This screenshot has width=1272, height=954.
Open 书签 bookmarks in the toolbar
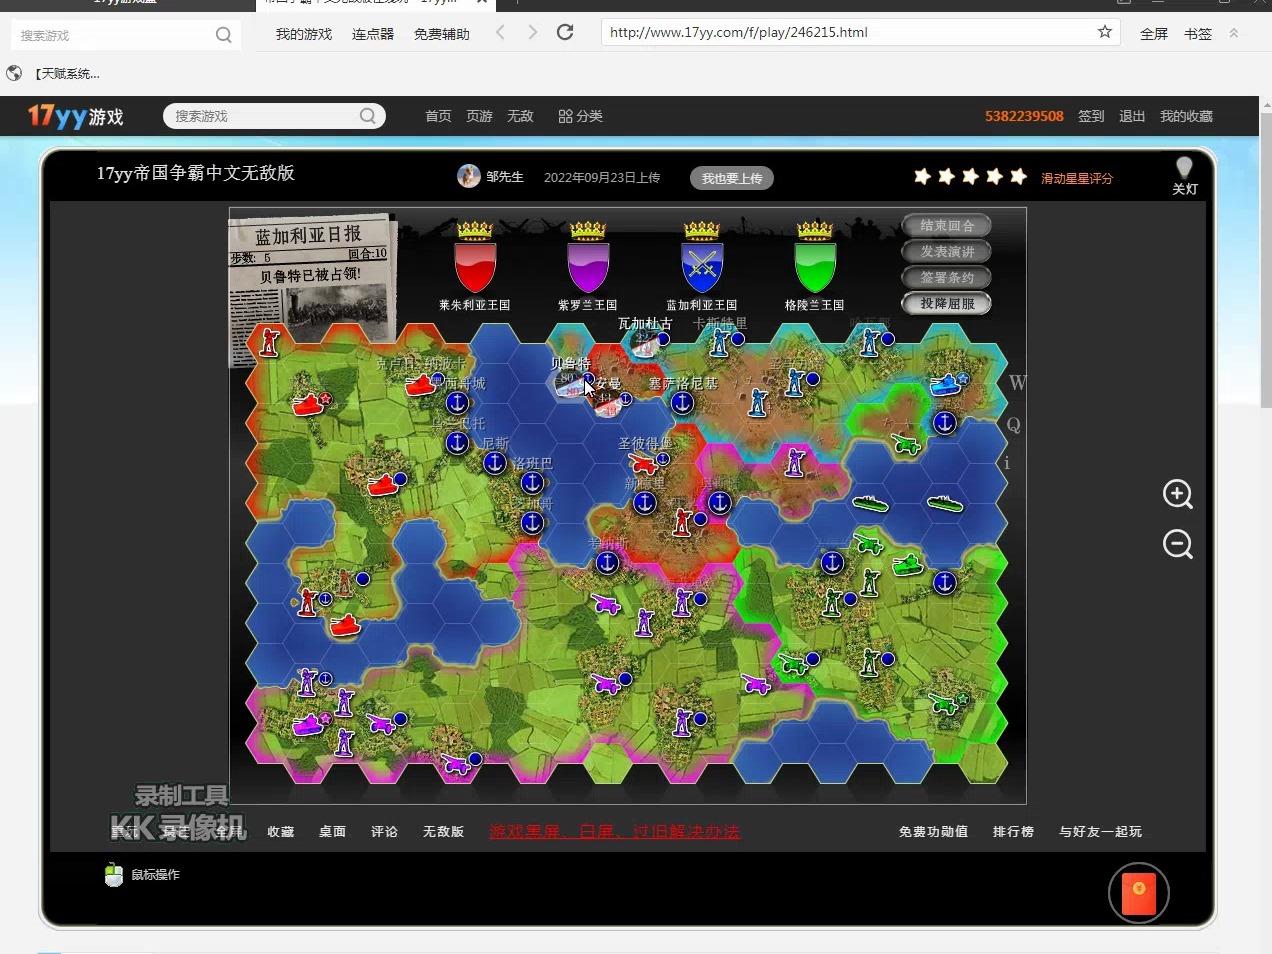click(1198, 34)
